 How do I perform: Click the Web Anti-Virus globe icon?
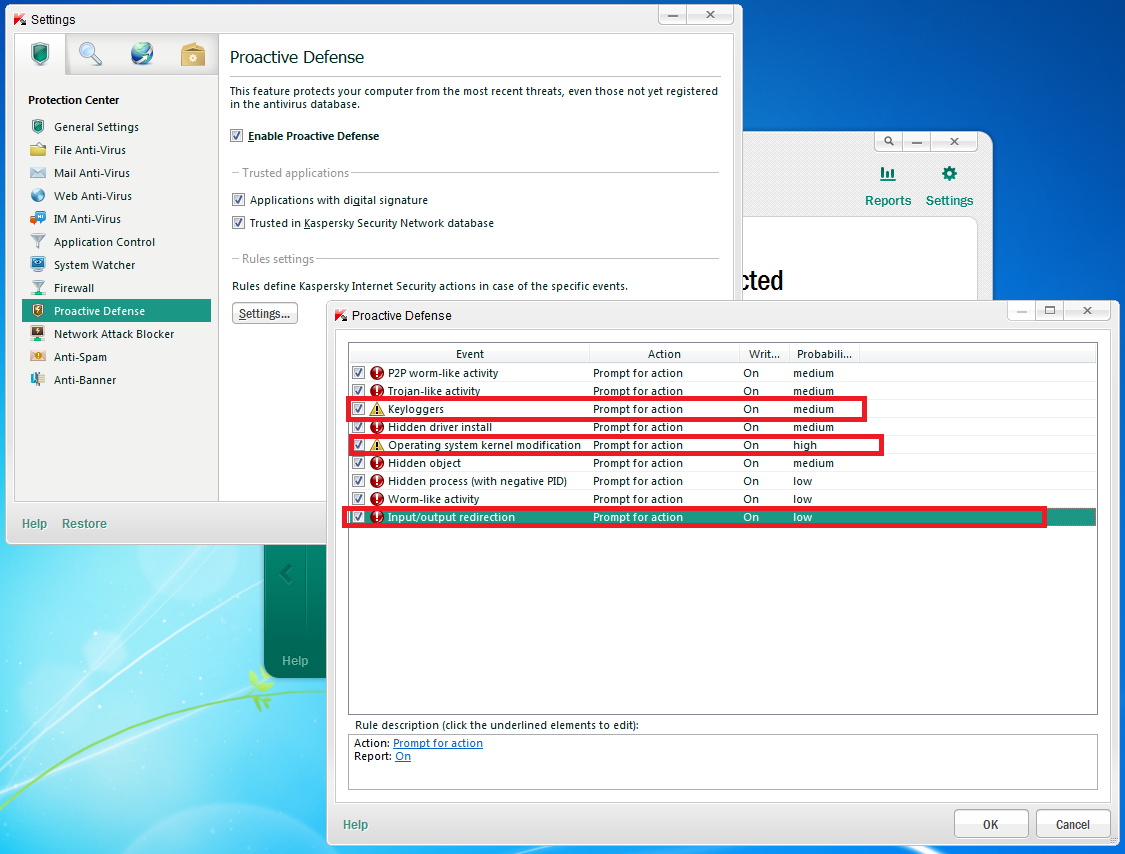coord(38,195)
